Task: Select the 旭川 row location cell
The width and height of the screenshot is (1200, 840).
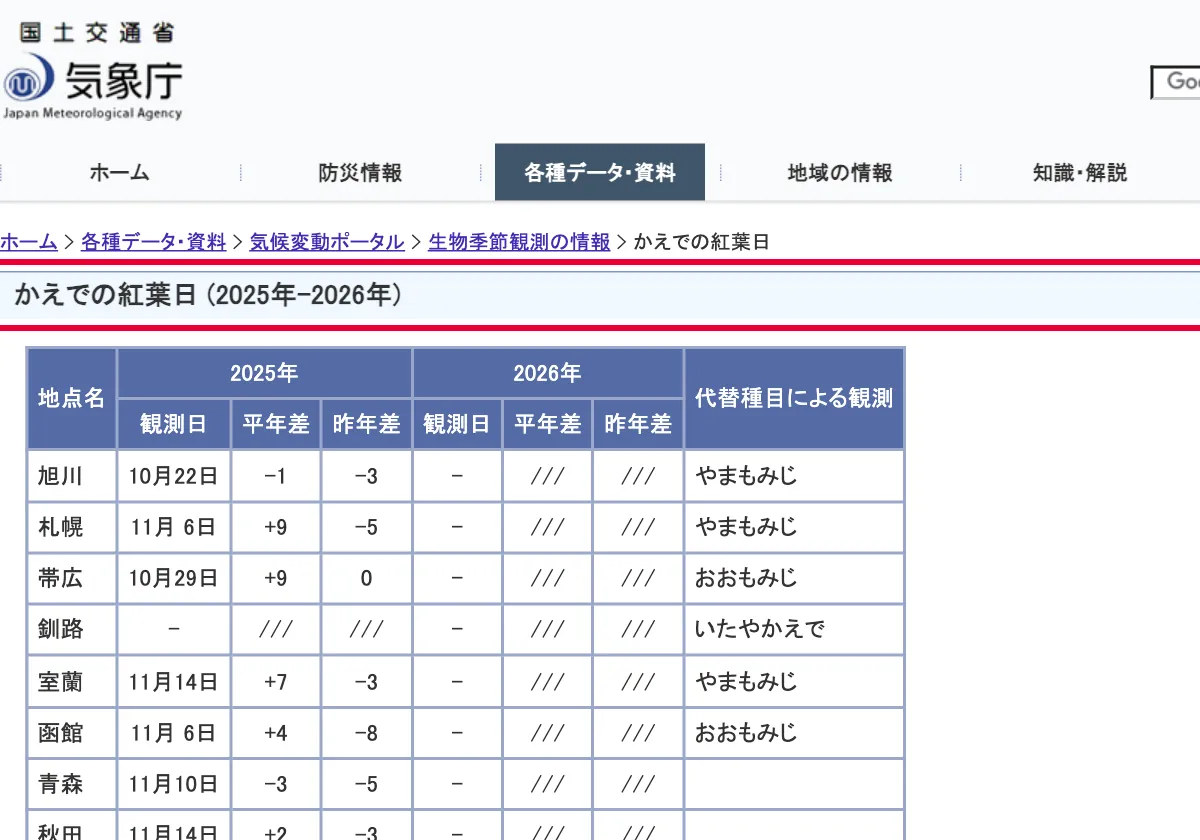Action: click(72, 476)
